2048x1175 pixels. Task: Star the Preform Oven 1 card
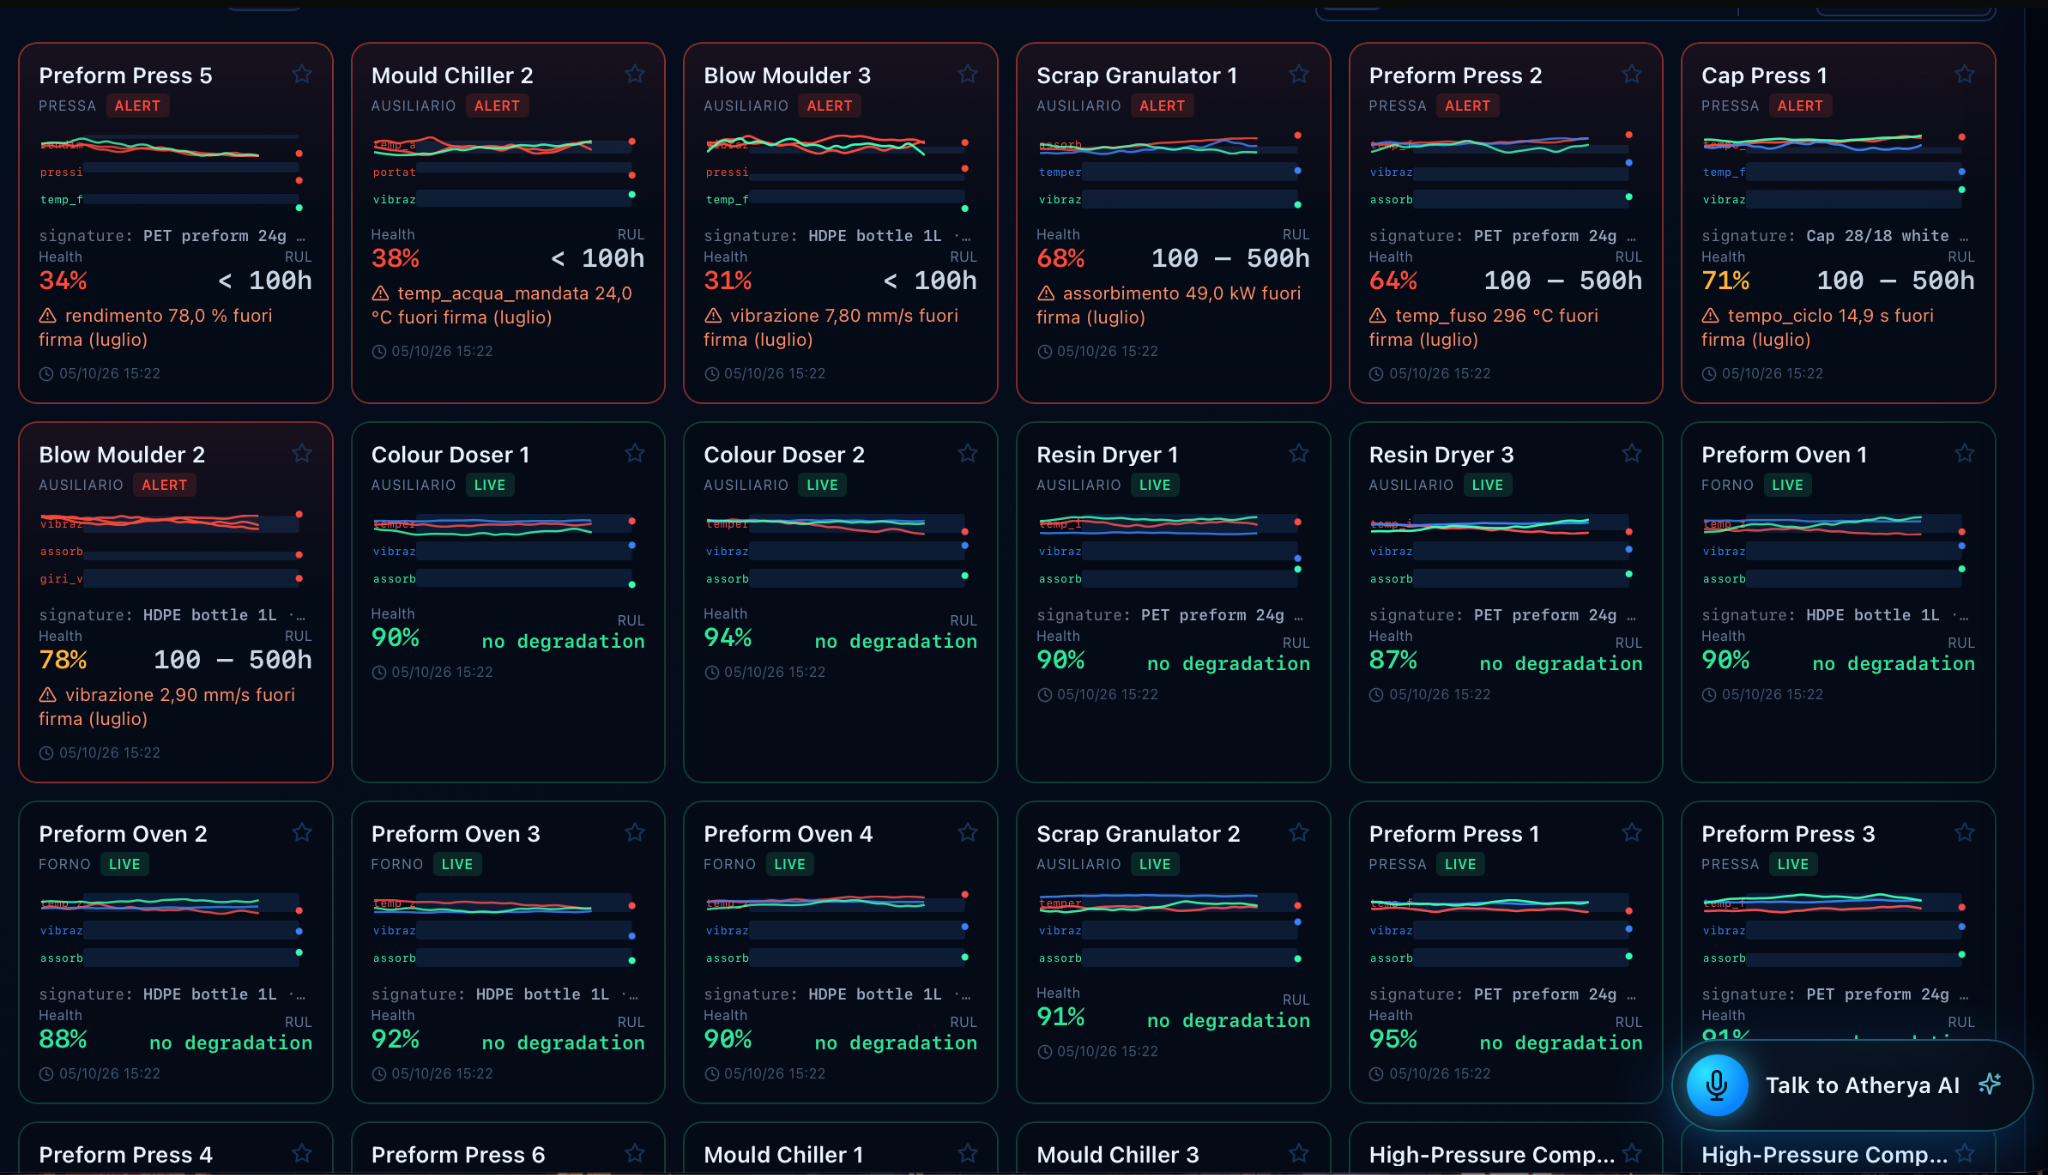[x=1964, y=453]
